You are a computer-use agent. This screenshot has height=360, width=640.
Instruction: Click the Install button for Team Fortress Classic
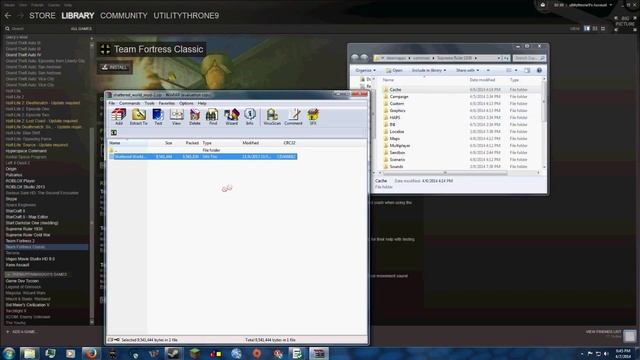(115, 67)
